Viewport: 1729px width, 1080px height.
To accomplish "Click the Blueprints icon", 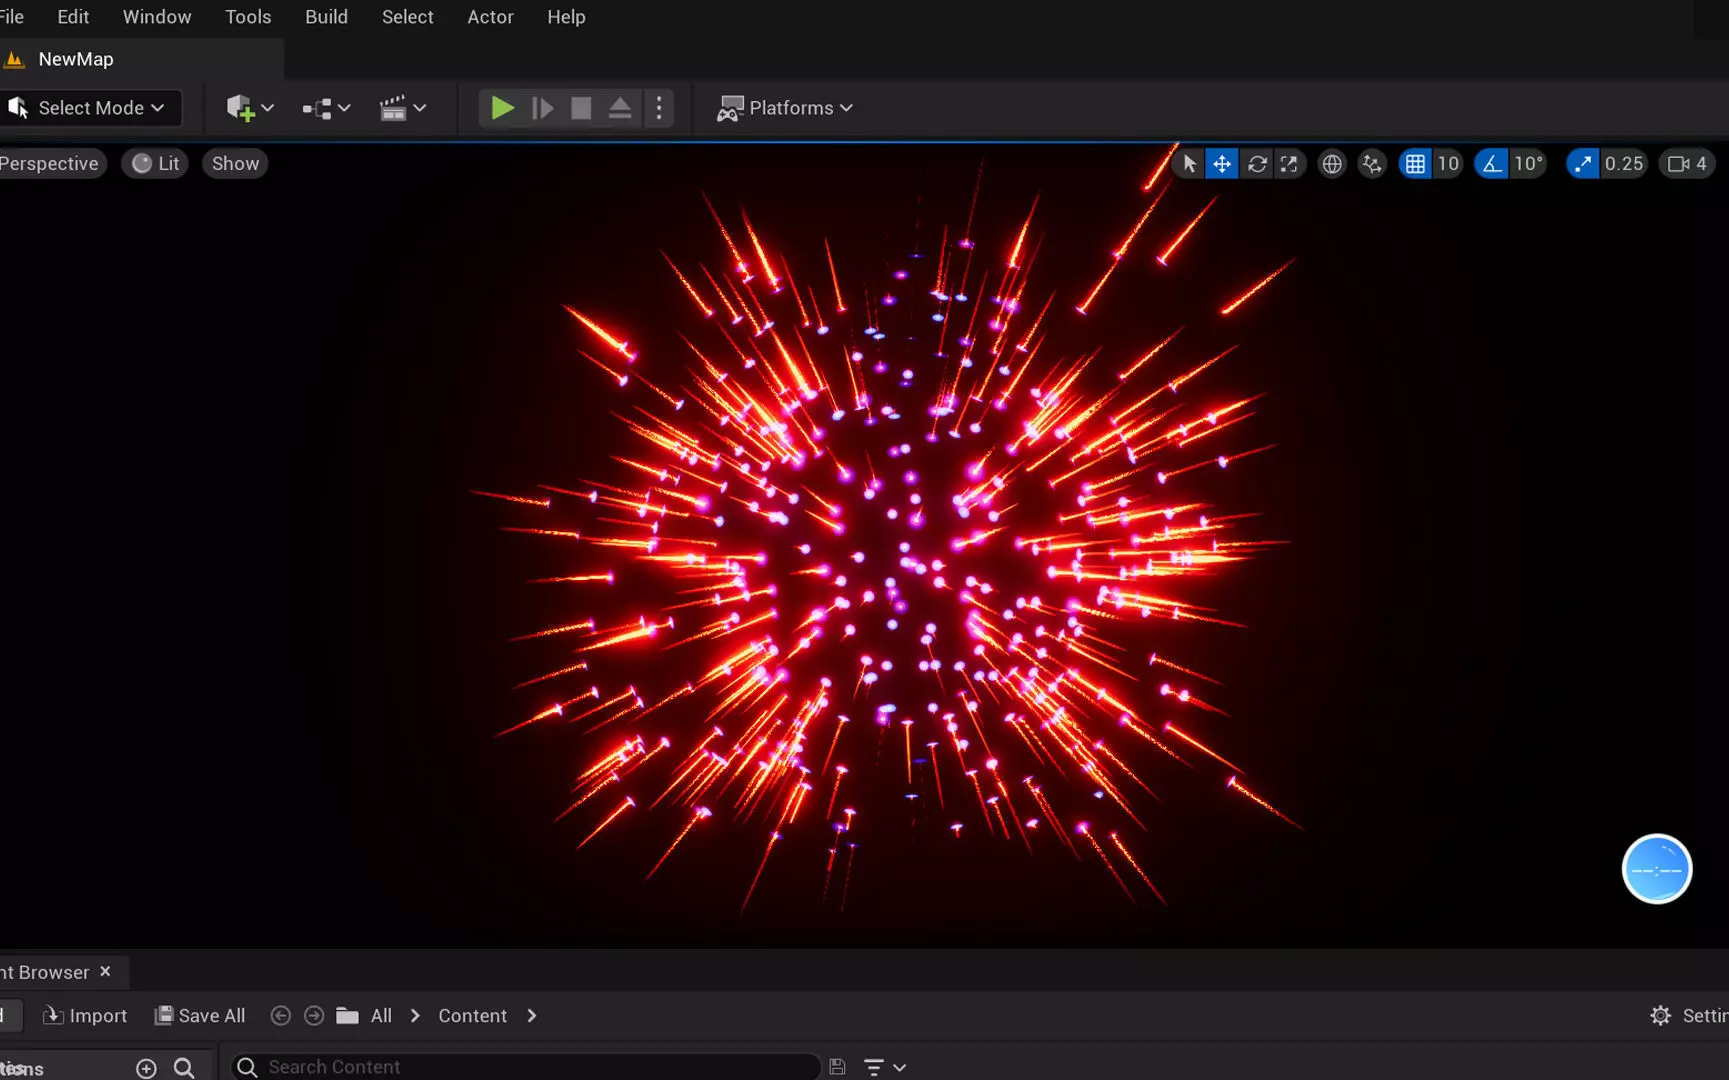I will pyautogui.click(x=317, y=108).
